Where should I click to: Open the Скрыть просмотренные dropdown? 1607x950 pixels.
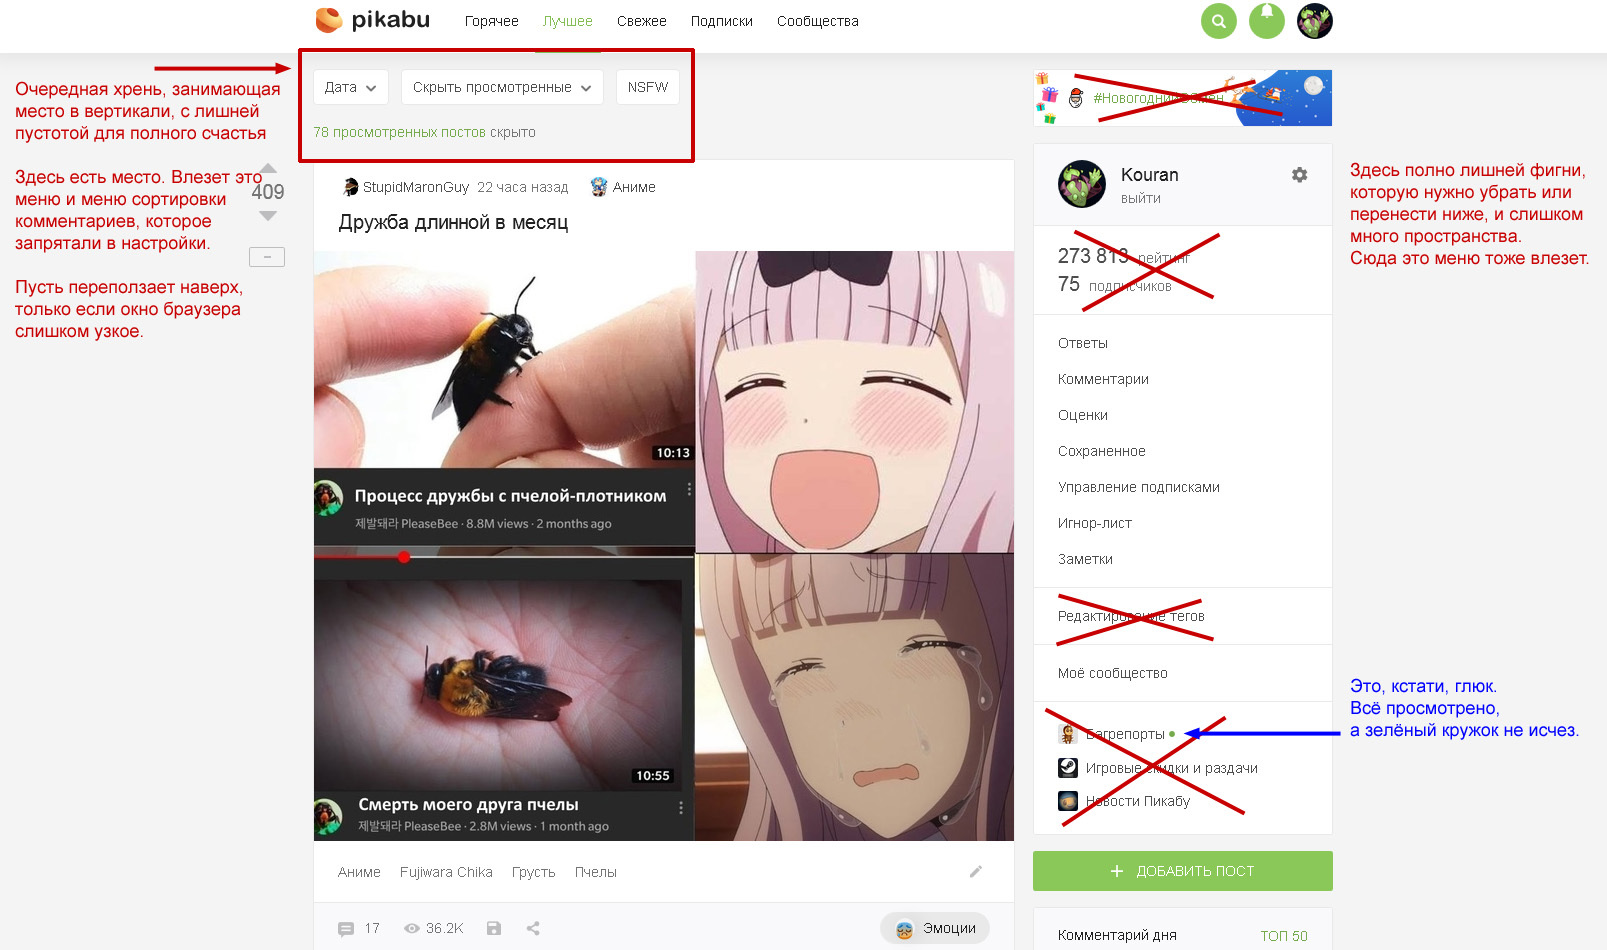tap(502, 87)
